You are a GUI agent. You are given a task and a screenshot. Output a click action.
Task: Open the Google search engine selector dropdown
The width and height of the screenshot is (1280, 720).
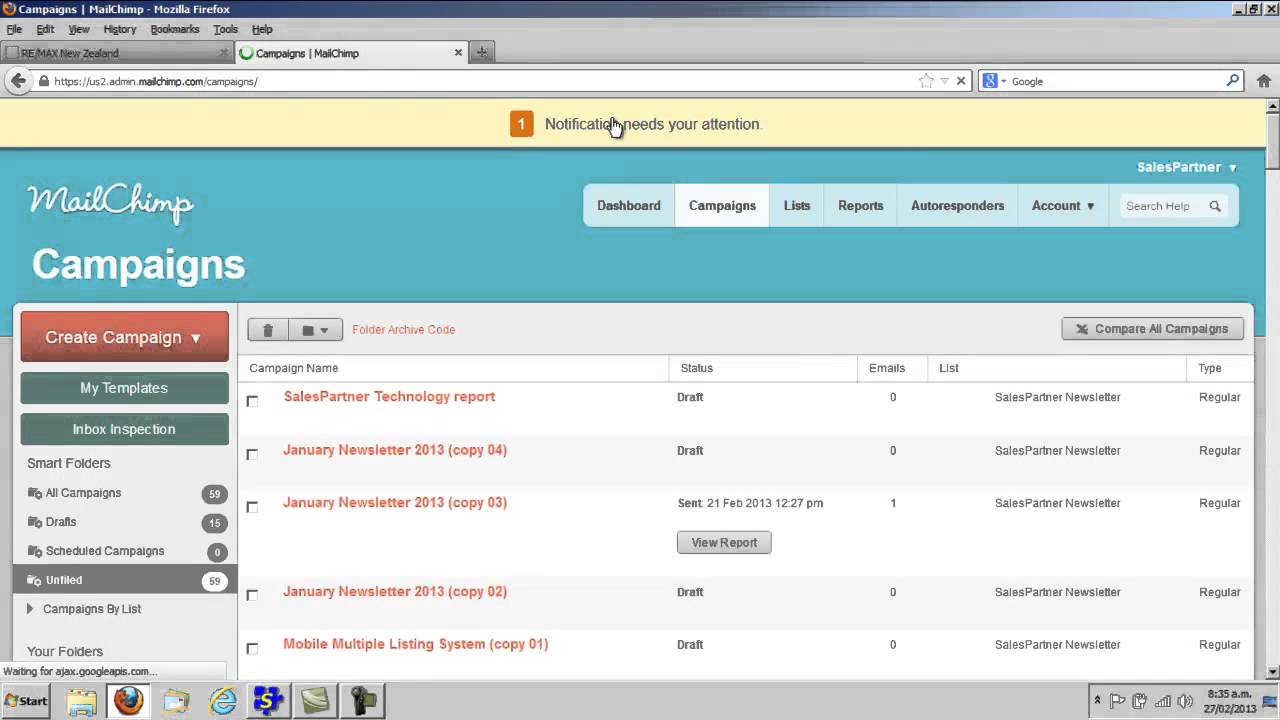(x=996, y=81)
